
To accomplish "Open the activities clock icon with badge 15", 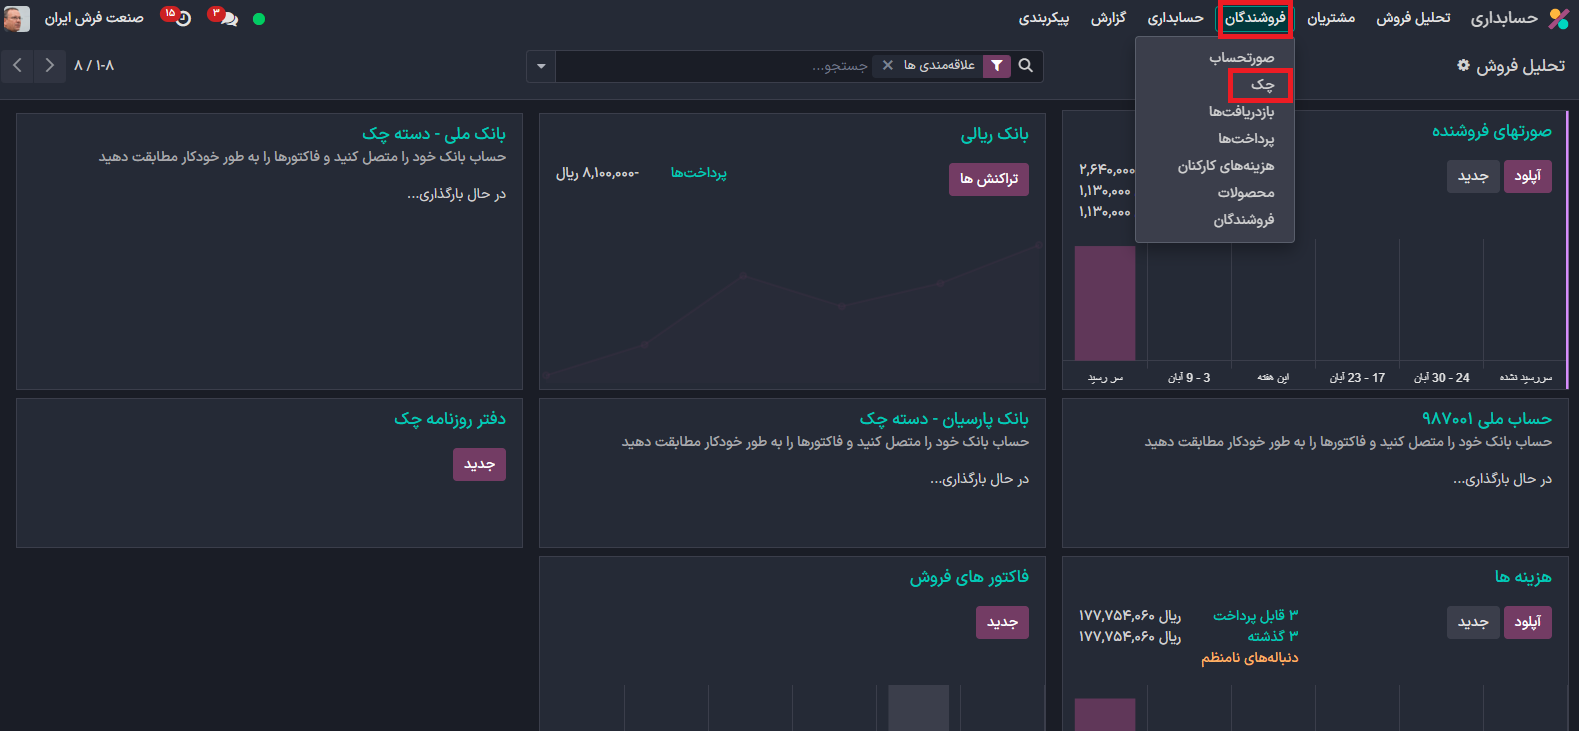I will [180, 18].
